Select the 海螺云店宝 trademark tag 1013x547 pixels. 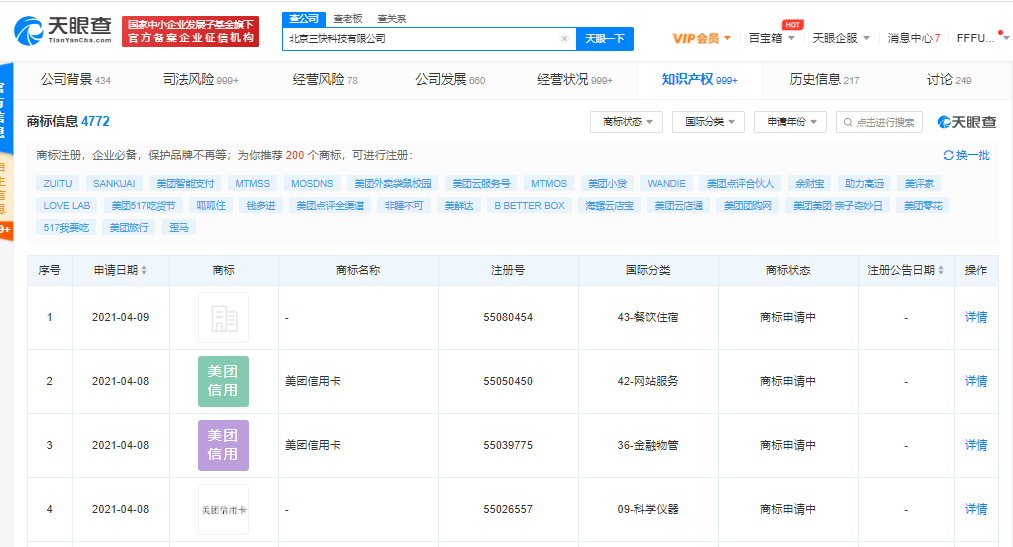[609, 205]
